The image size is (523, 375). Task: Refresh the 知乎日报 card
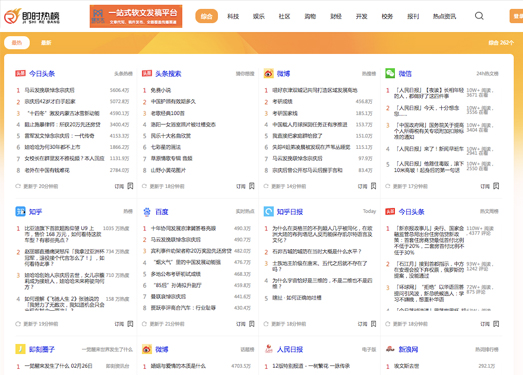pos(266,324)
